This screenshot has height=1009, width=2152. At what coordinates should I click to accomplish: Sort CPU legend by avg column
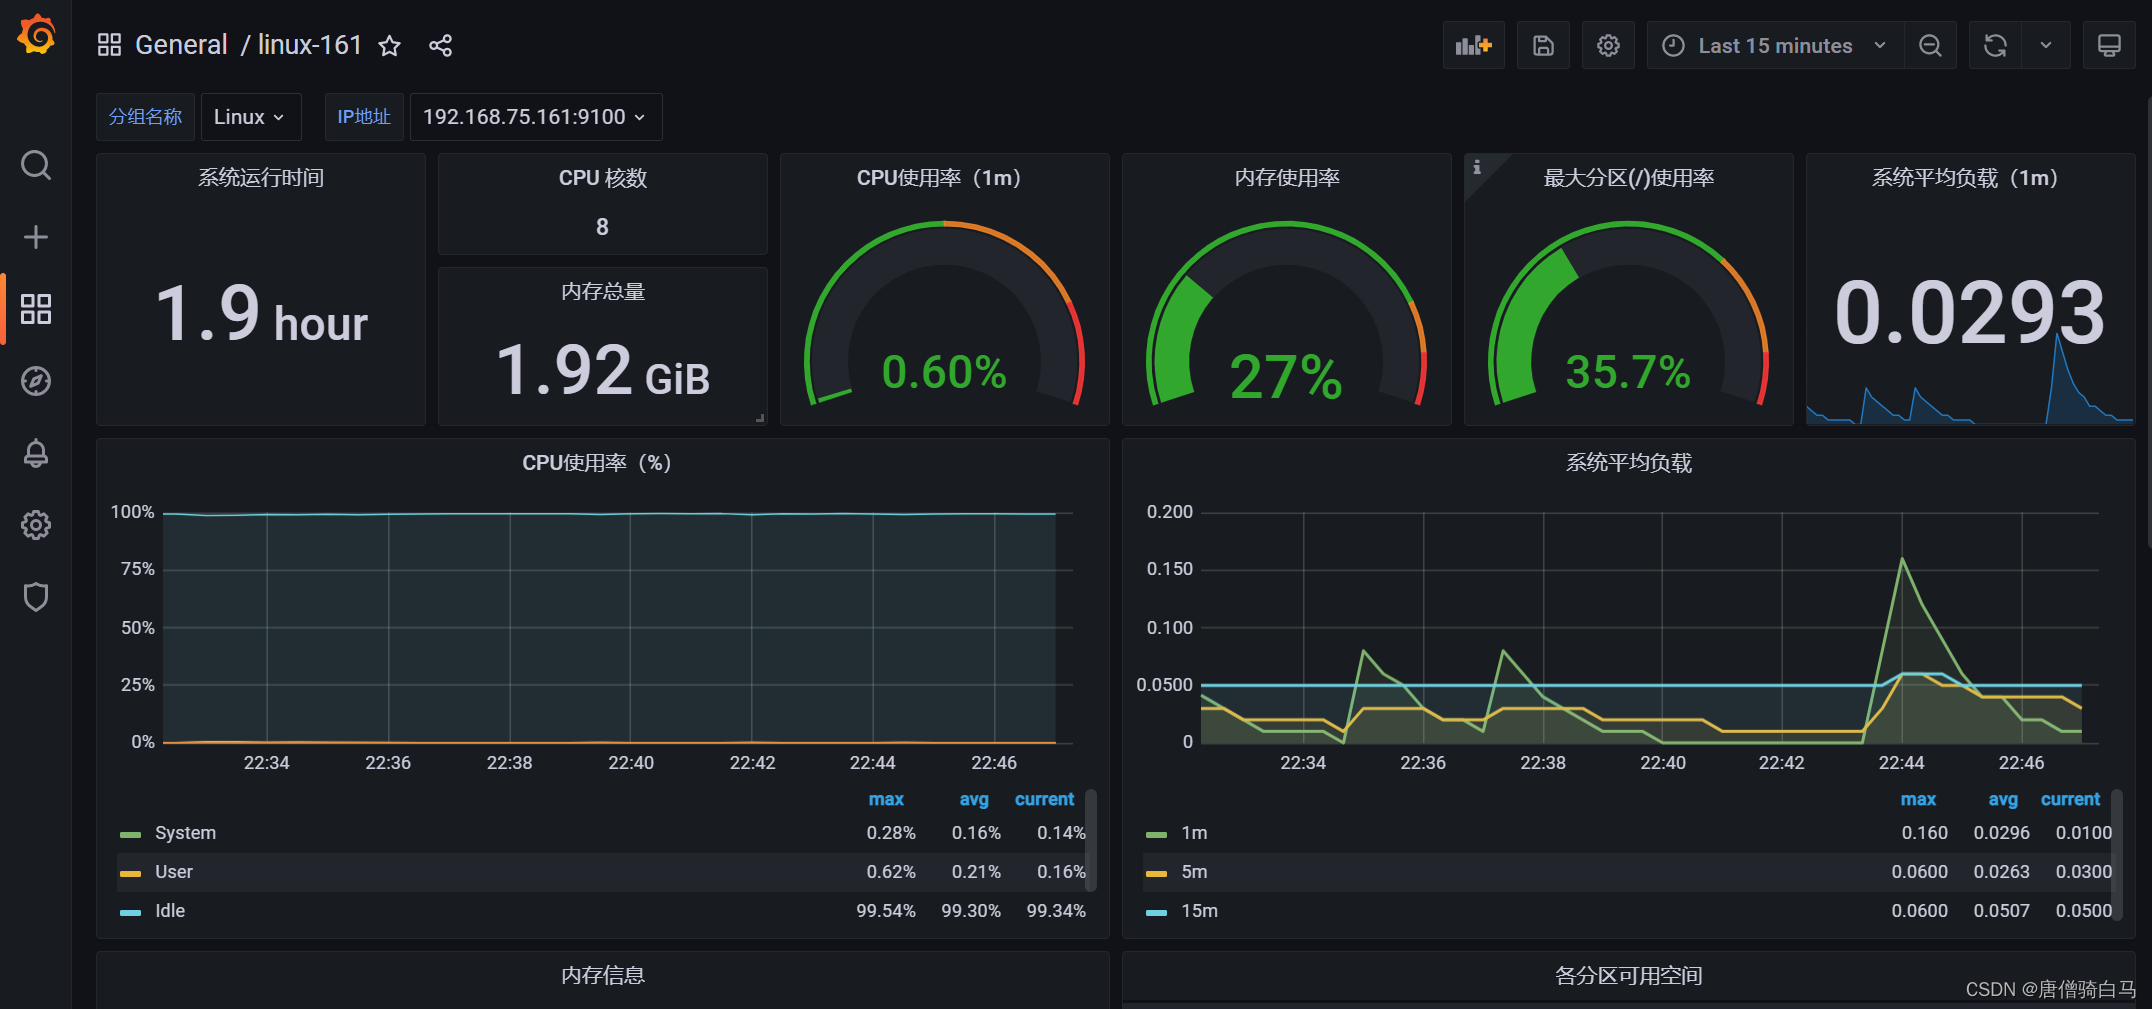coord(974,799)
